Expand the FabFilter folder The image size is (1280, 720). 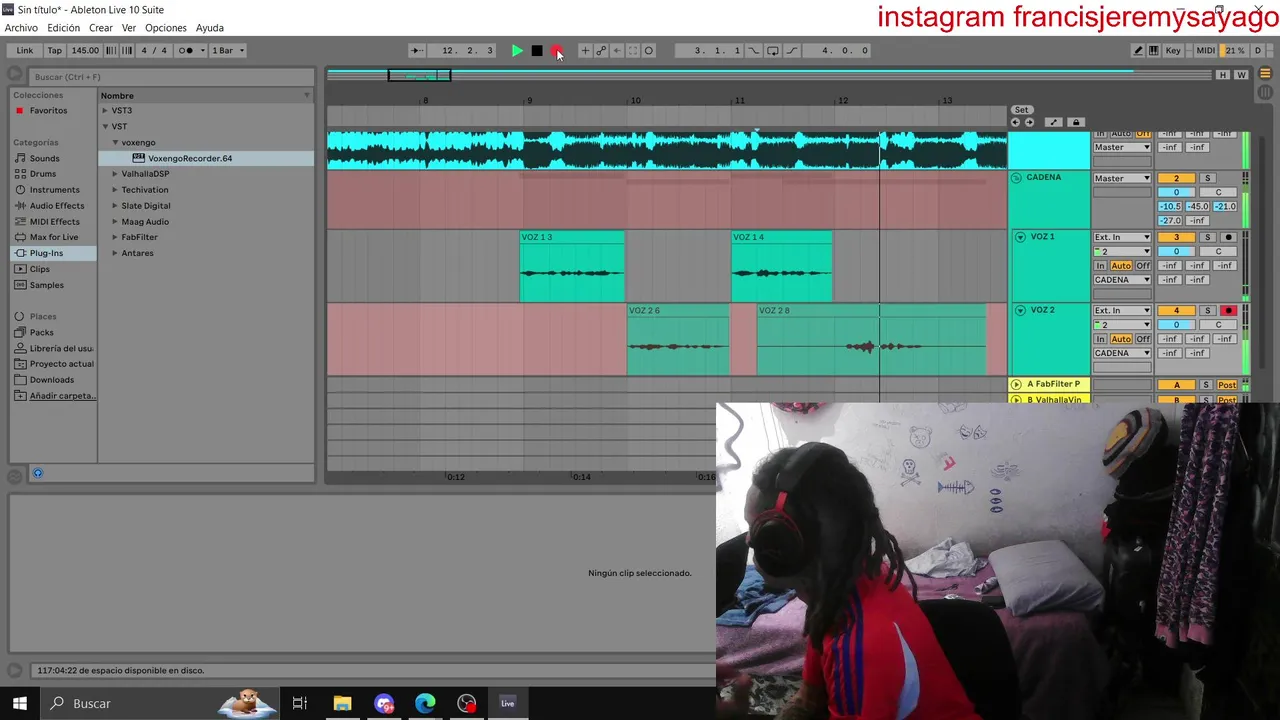pos(115,237)
